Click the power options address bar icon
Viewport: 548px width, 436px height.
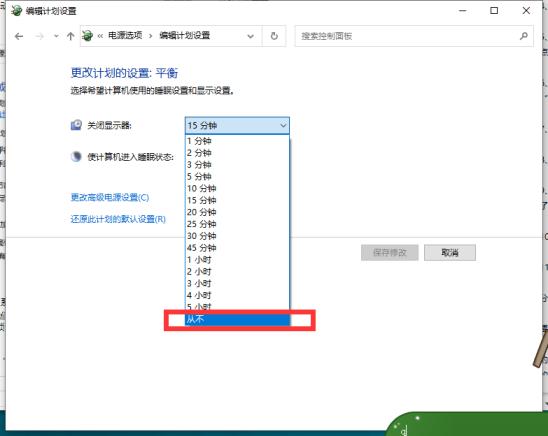click(x=87, y=36)
